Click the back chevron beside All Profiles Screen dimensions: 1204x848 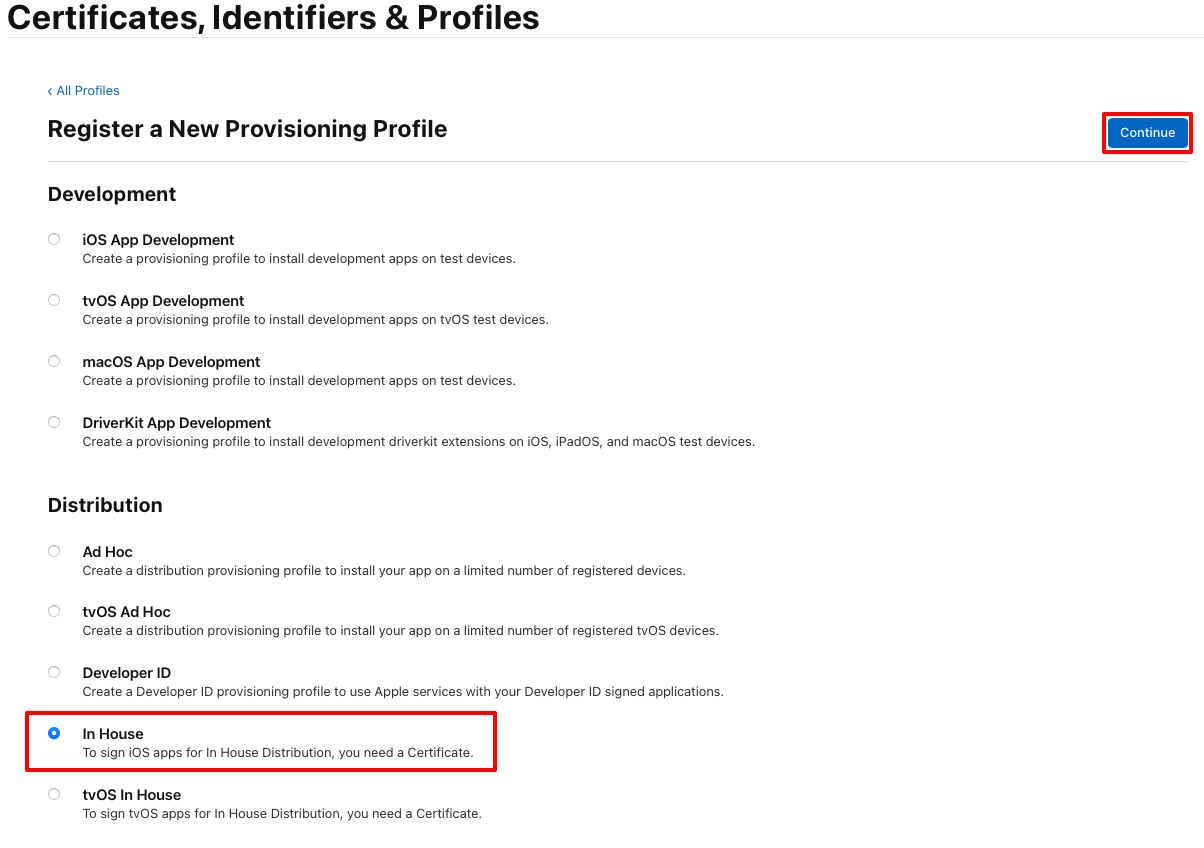coord(50,90)
